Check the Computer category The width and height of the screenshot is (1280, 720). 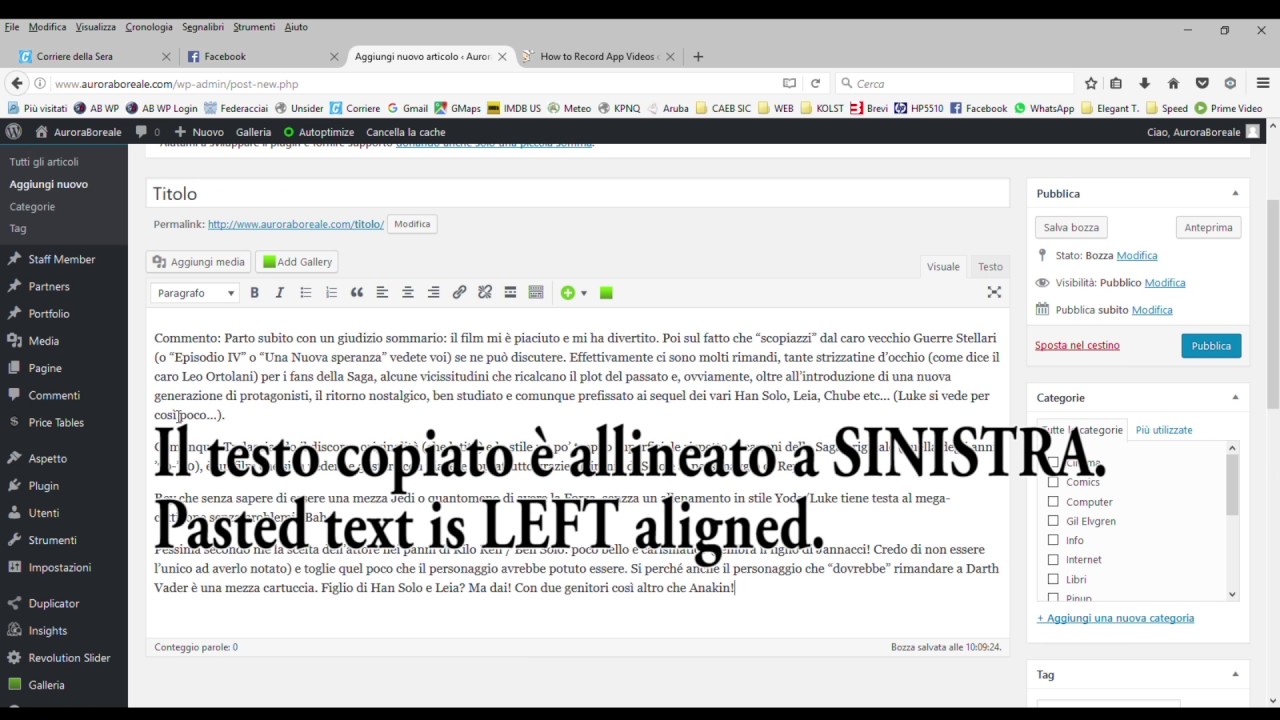coord(1053,502)
